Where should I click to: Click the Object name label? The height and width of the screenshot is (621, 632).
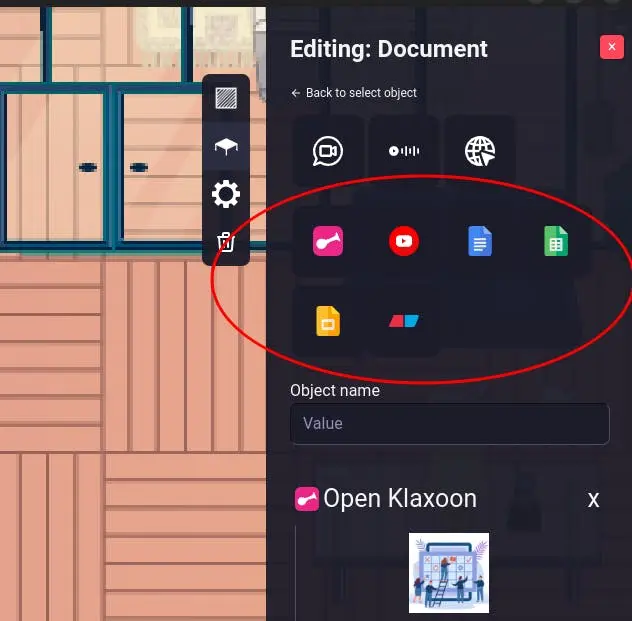pos(335,390)
